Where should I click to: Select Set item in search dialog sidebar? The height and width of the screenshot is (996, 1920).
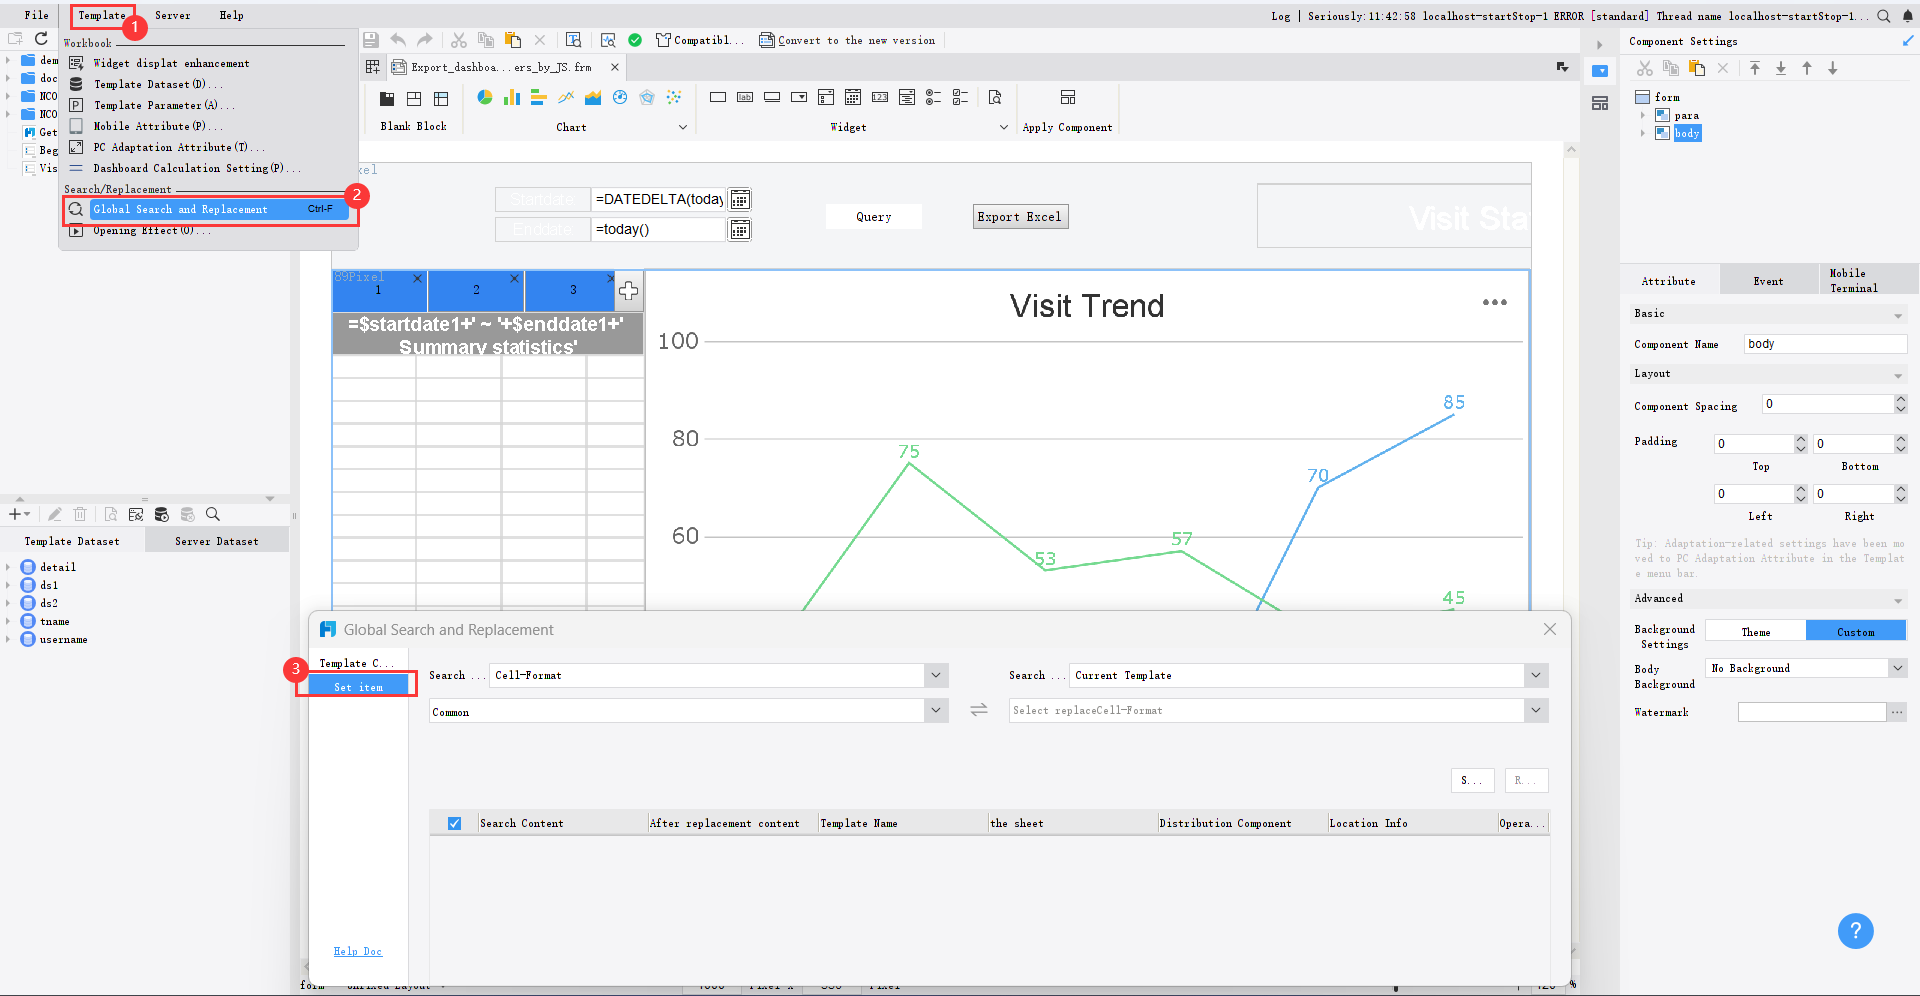359,687
